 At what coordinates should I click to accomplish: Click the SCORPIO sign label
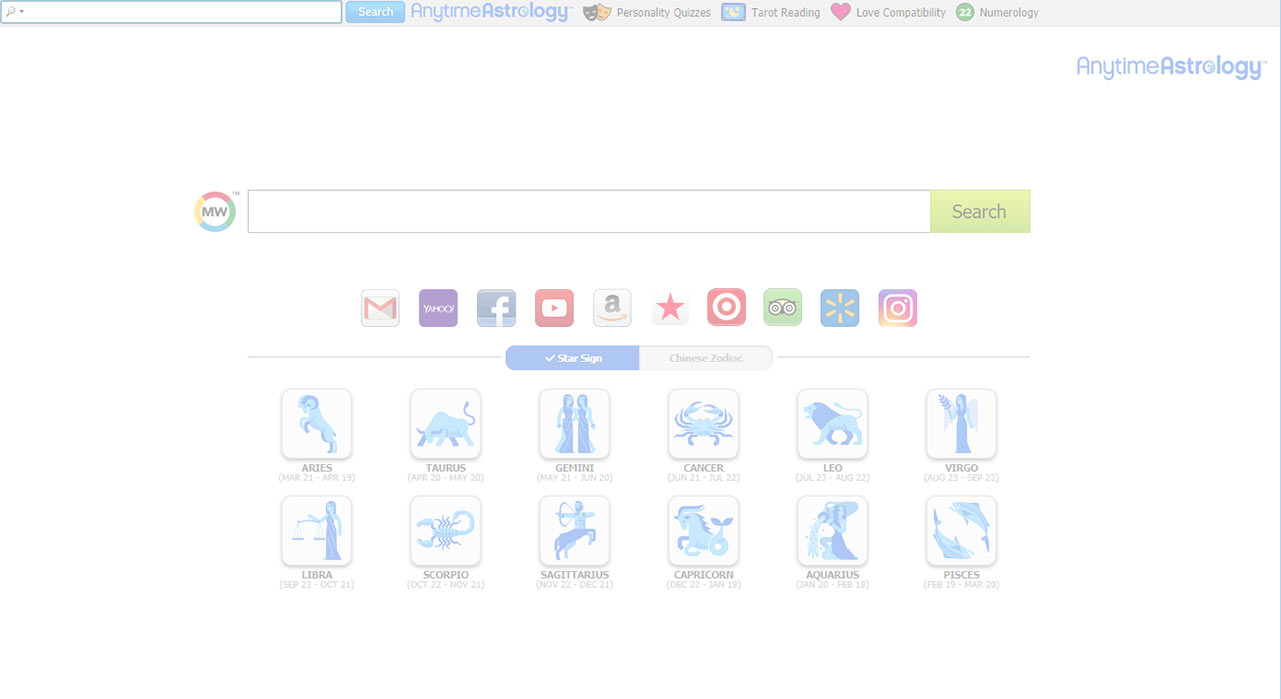pyautogui.click(x=446, y=575)
